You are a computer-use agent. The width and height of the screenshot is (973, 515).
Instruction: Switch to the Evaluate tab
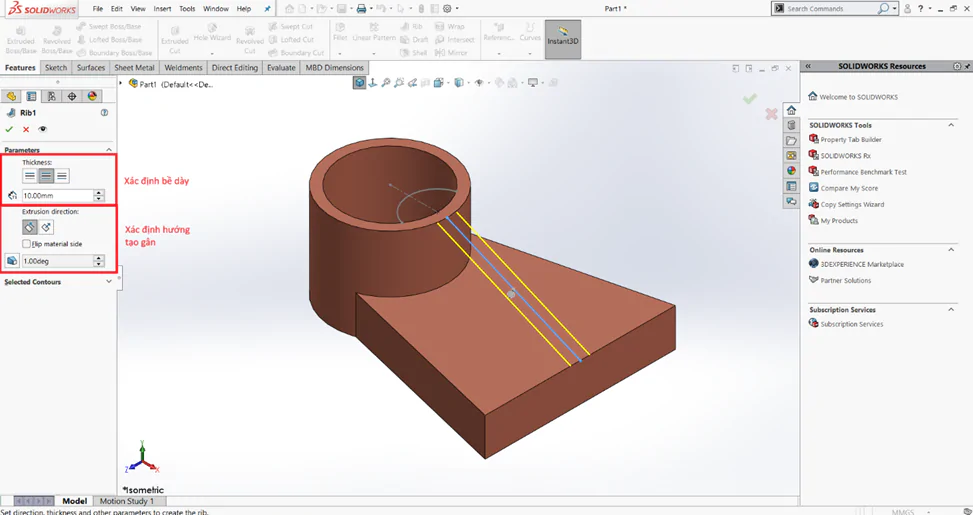click(281, 68)
